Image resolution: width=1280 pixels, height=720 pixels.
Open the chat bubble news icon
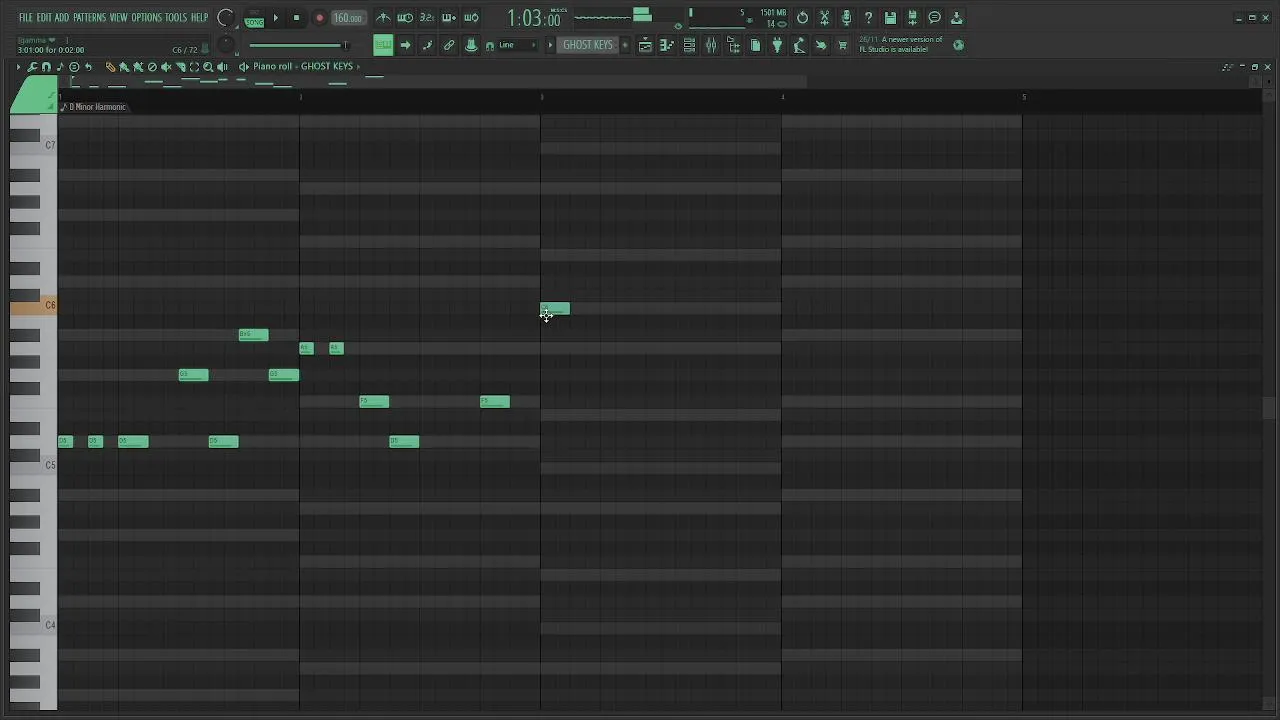(934, 18)
